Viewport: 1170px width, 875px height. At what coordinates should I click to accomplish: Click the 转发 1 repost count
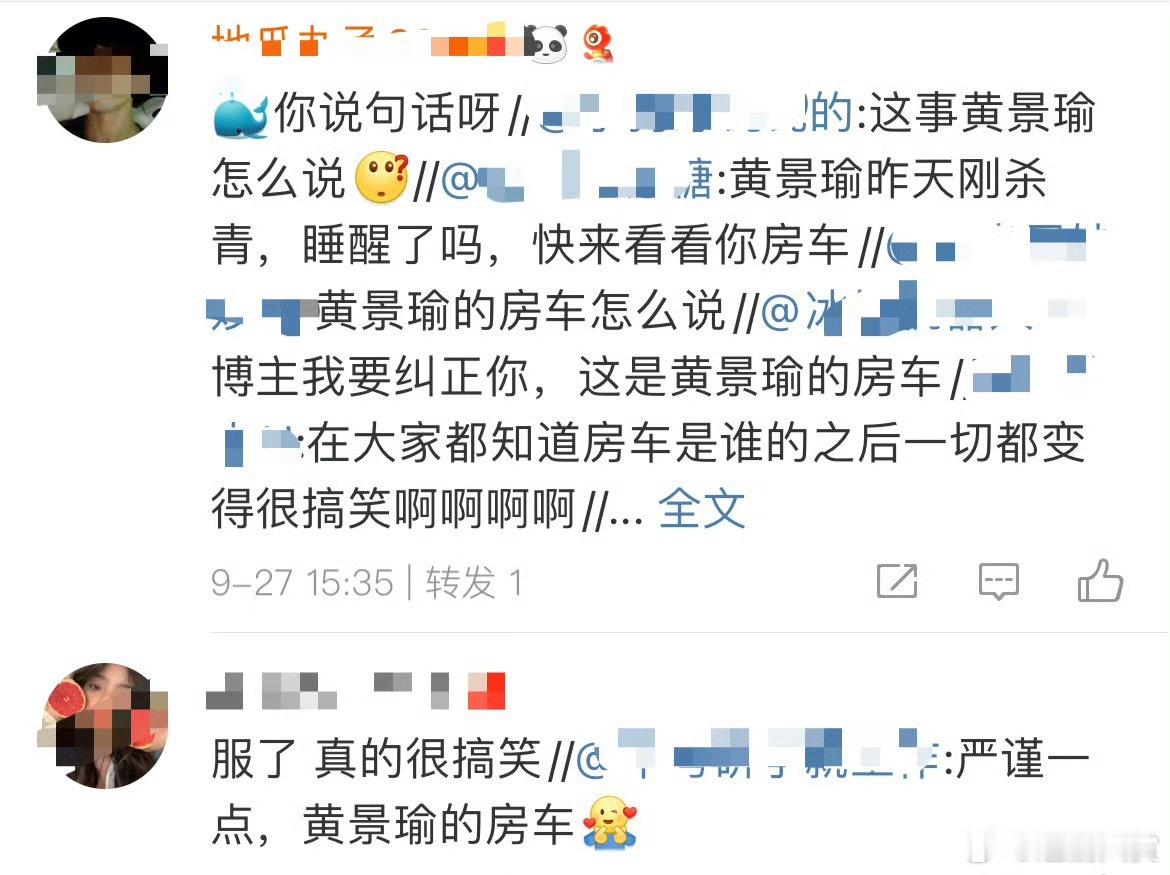pyautogui.click(x=473, y=582)
